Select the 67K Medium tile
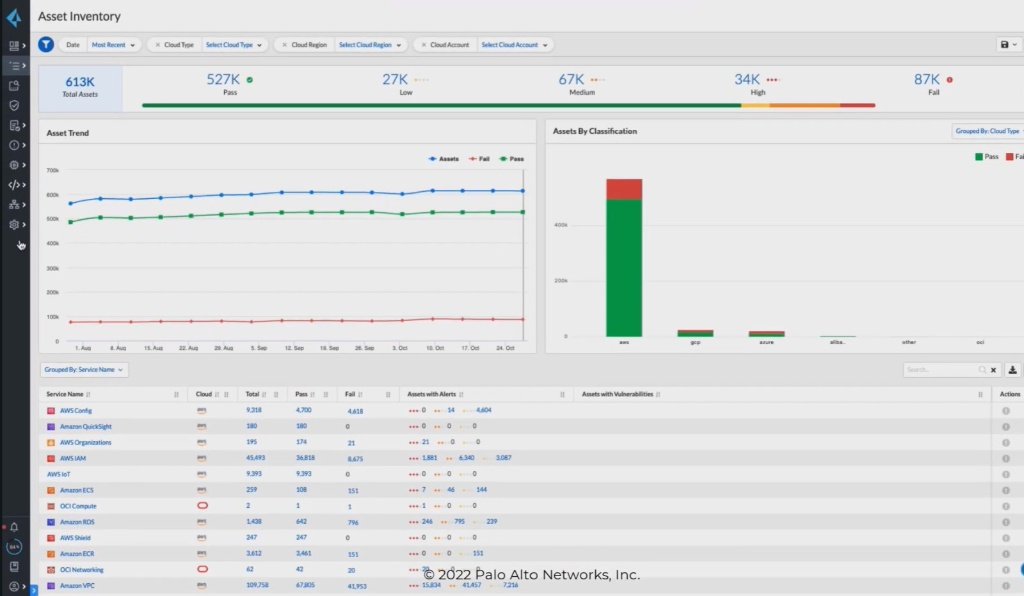1024x596 pixels. [581, 84]
